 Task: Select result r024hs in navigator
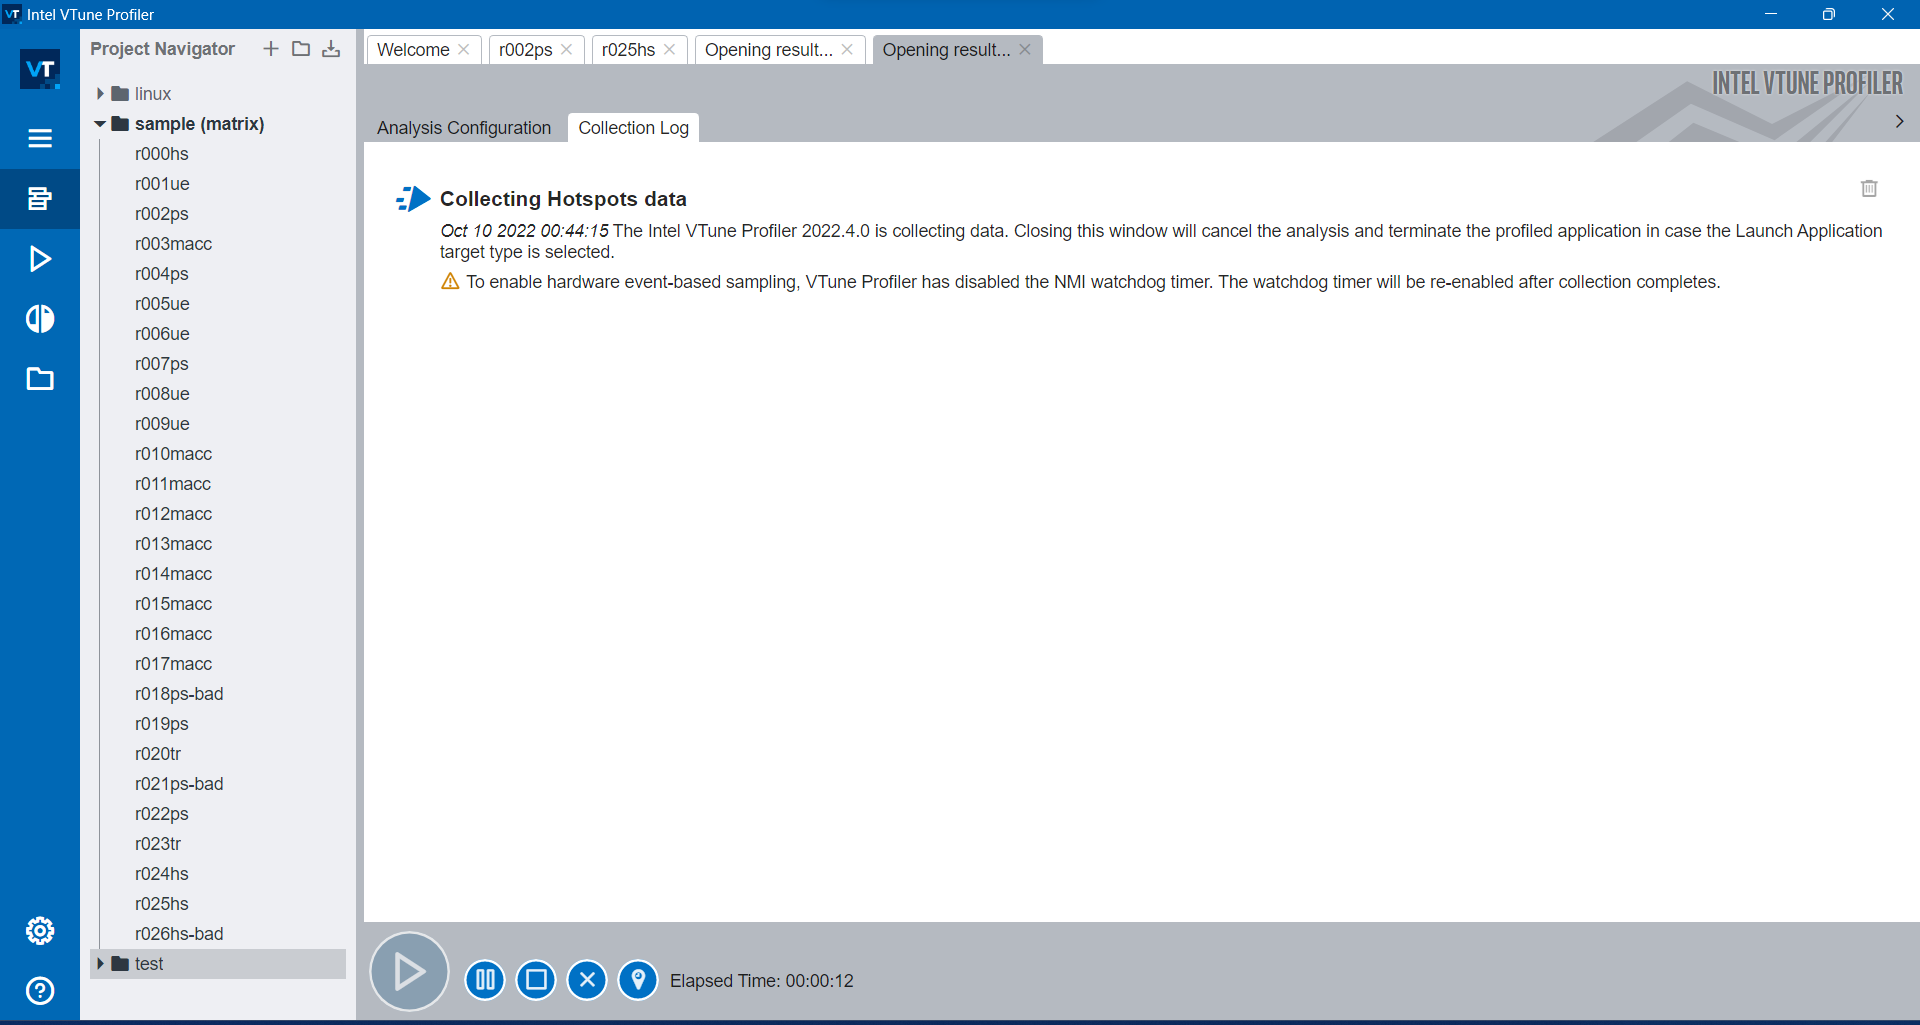[162, 874]
